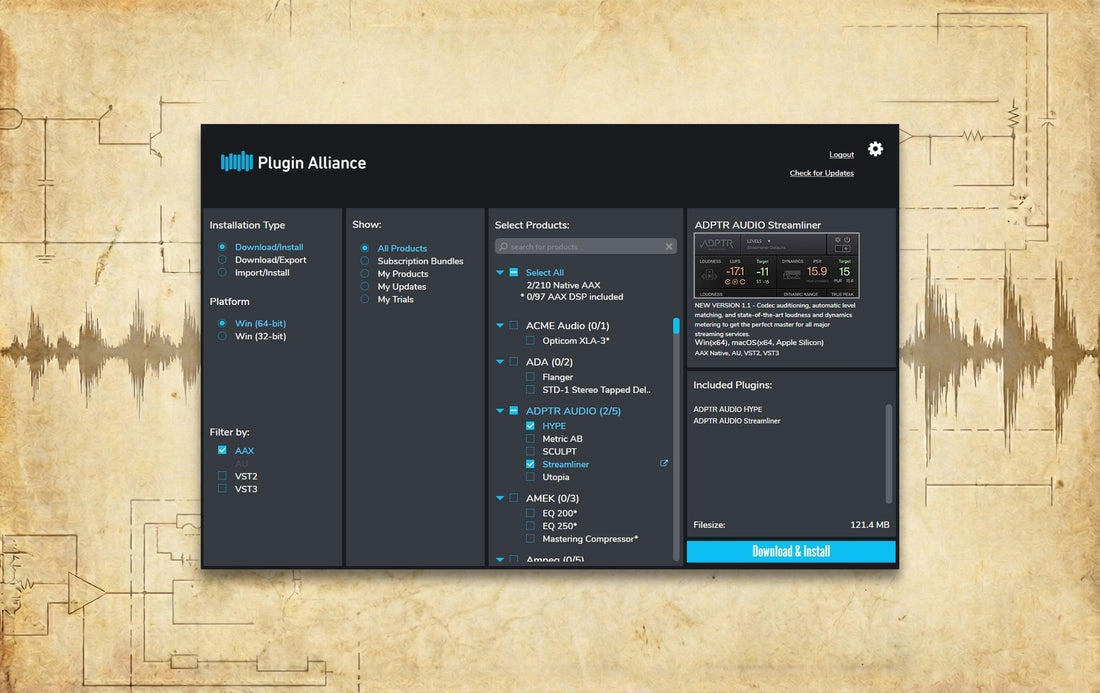The width and height of the screenshot is (1100, 693).
Task: Check Metric AB for installation
Action: pyautogui.click(x=531, y=438)
